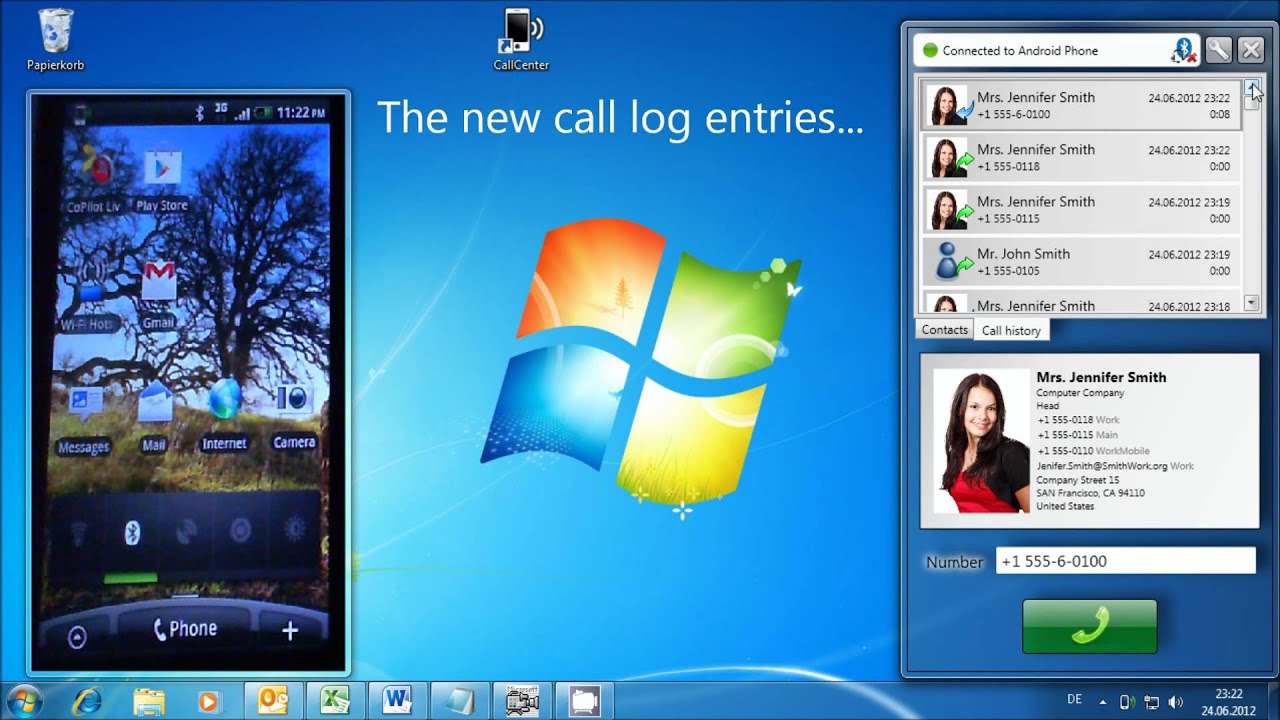The width and height of the screenshot is (1280, 720).
Task: Open Mail on the phone screen
Action: pos(154,418)
